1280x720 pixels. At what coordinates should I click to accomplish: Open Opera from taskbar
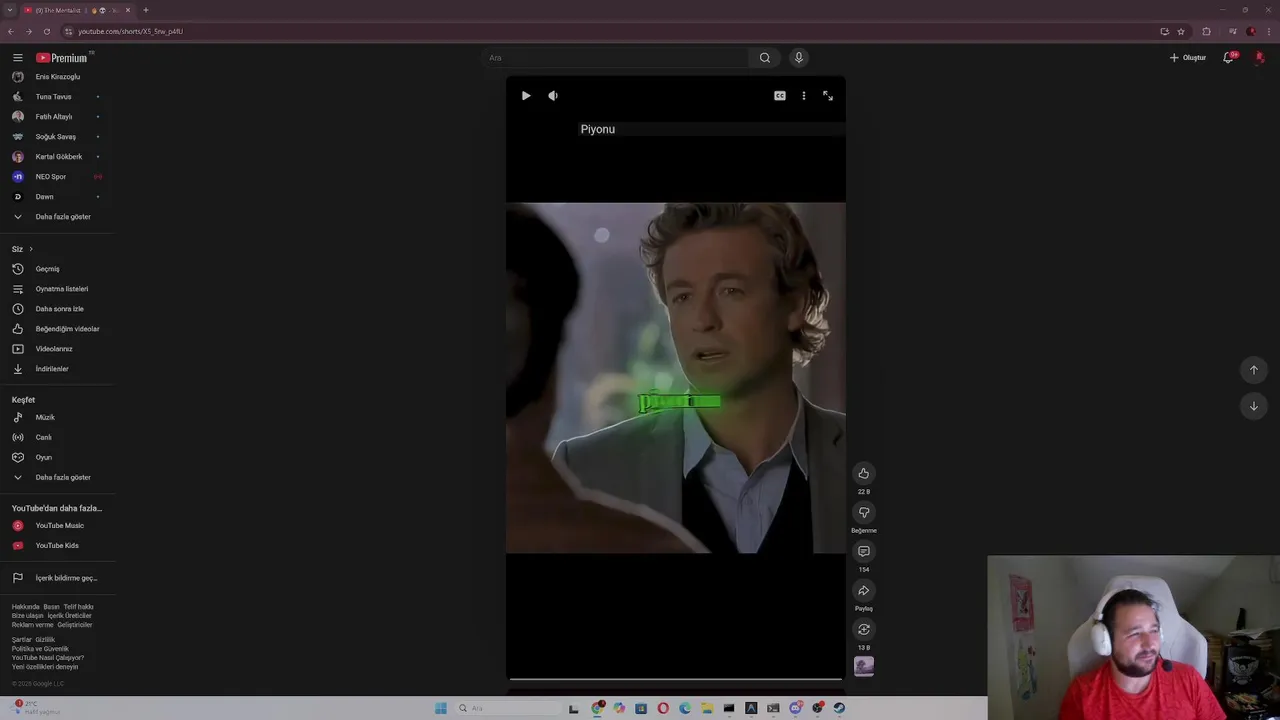click(663, 708)
